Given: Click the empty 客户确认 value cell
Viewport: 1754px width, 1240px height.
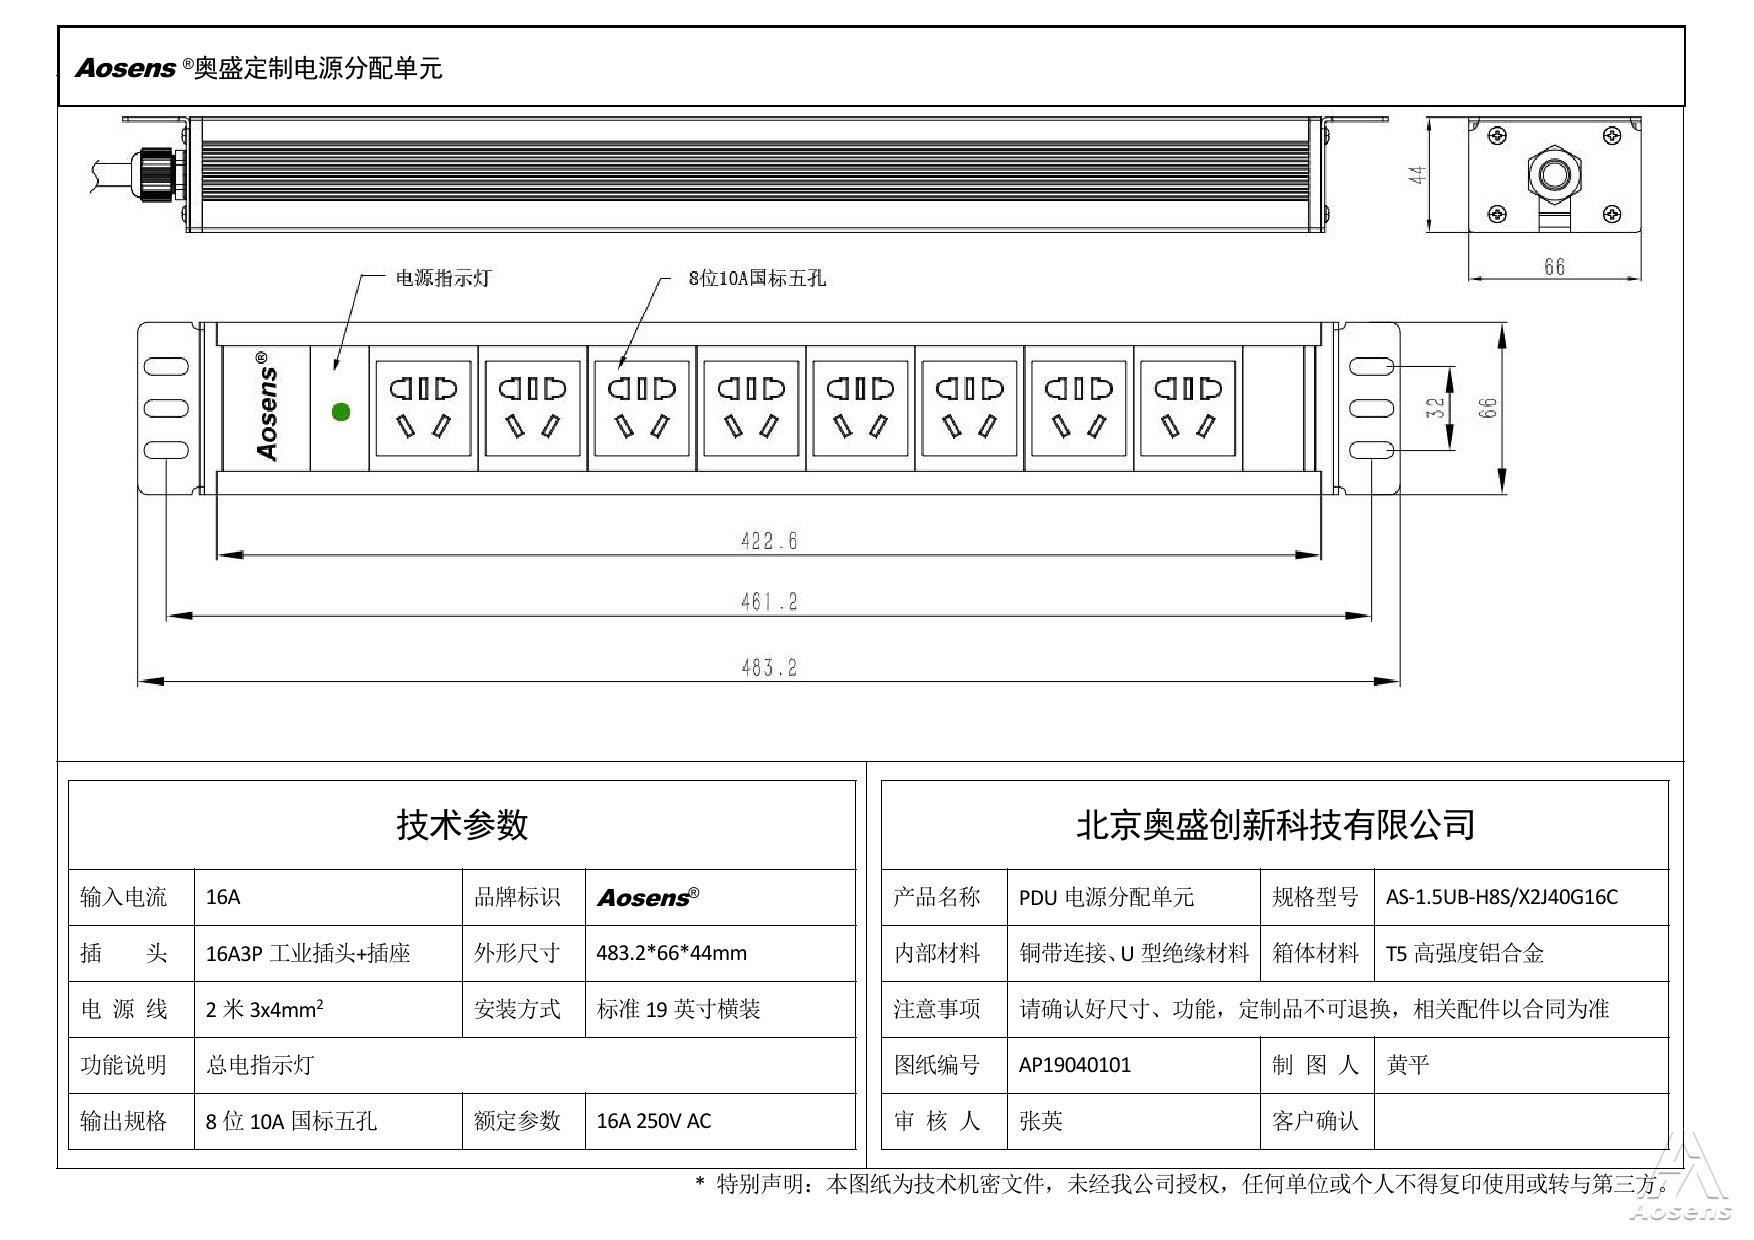Looking at the screenshot, I should pyautogui.click(x=1520, y=1121).
